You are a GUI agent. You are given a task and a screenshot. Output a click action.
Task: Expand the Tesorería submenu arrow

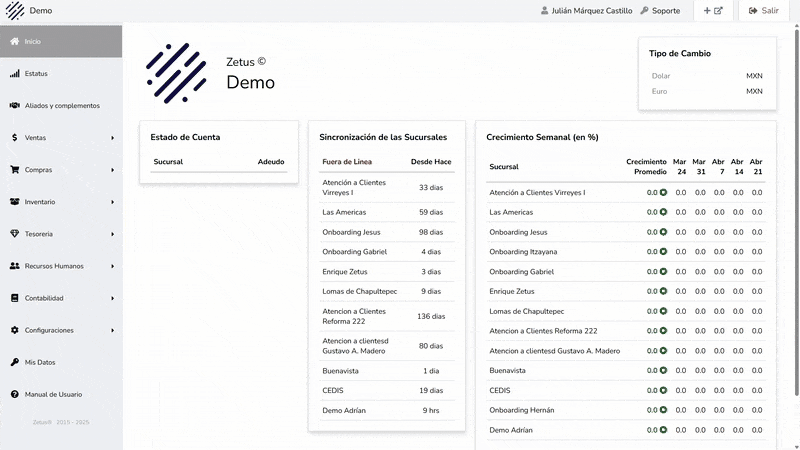[x=112, y=234]
